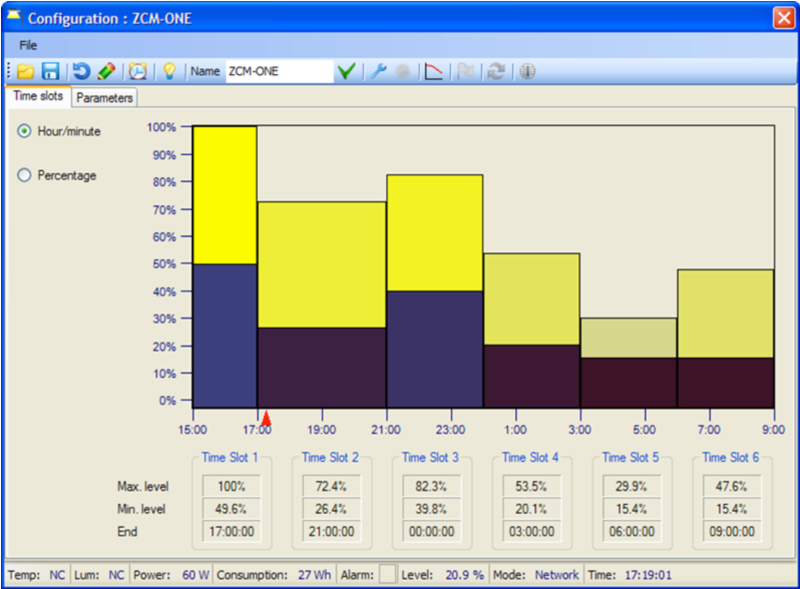Select the Hour/minute radio button
This screenshot has width=800, height=589.
(25, 131)
